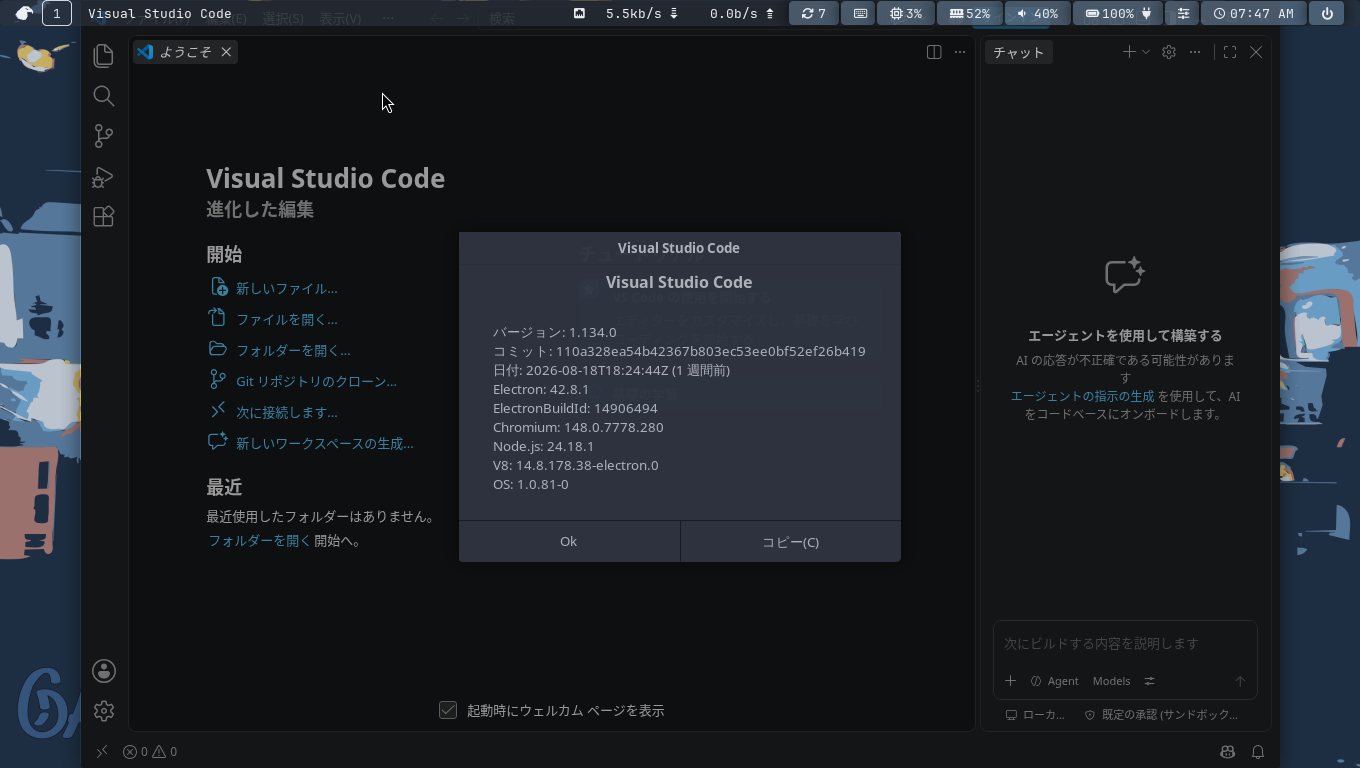
Task: Open the system settings sliders in top bar
Action: (1183, 14)
